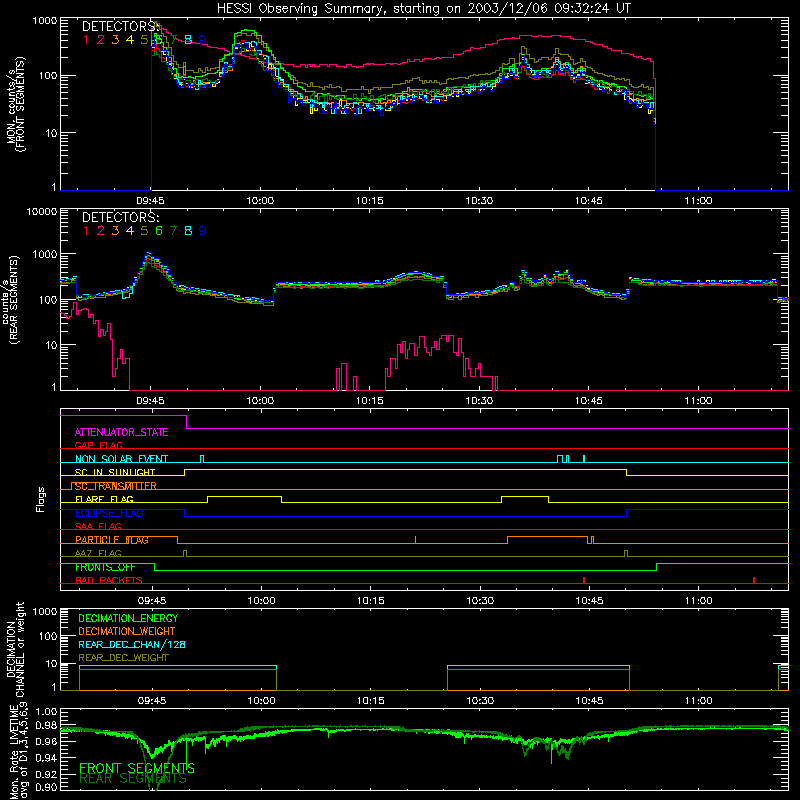Click 1.00 y-axis tick of livetime plot
Image resolution: width=800 pixels, height=800 pixels.
(x=46, y=711)
